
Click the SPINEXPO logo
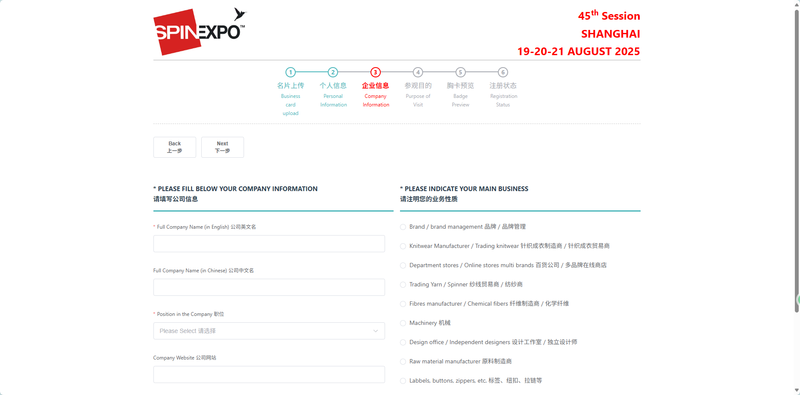click(199, 32)
